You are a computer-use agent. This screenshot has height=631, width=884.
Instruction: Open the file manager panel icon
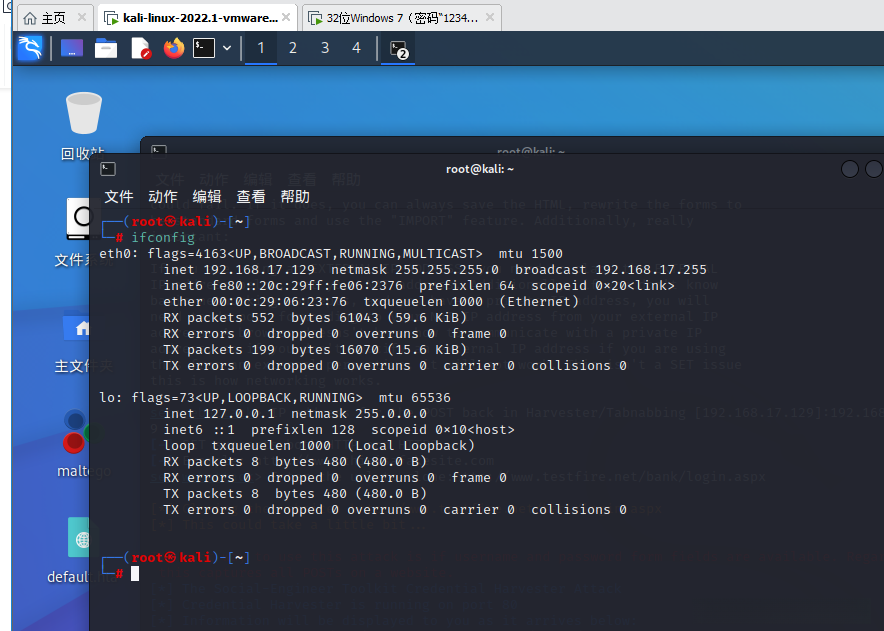pos(106,48)
